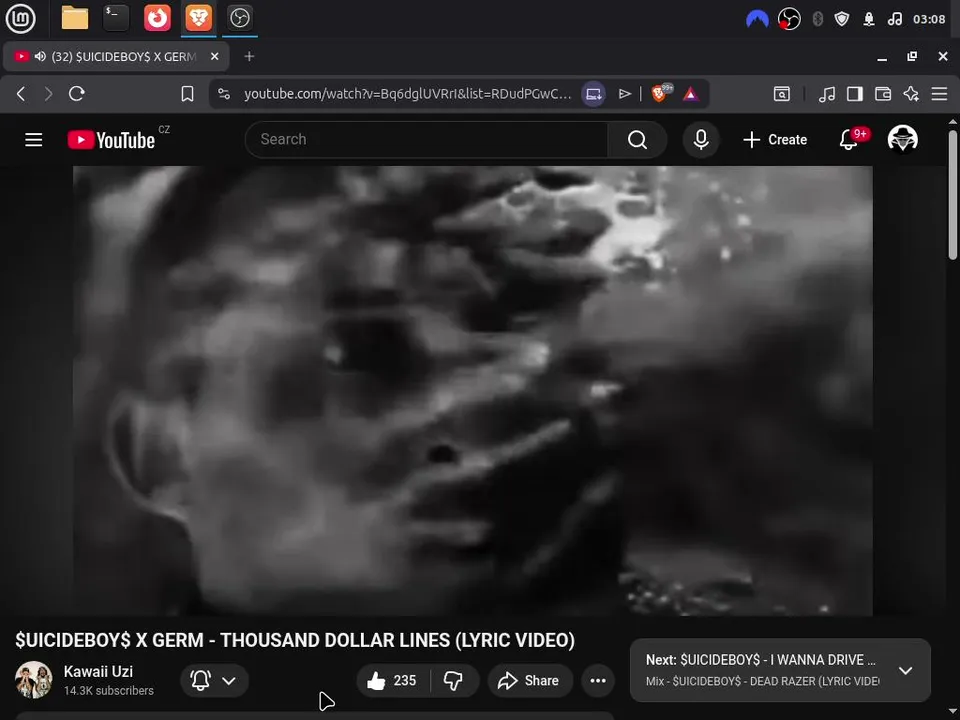Click the send arrow icon in address bar

(x=624, y=94)
